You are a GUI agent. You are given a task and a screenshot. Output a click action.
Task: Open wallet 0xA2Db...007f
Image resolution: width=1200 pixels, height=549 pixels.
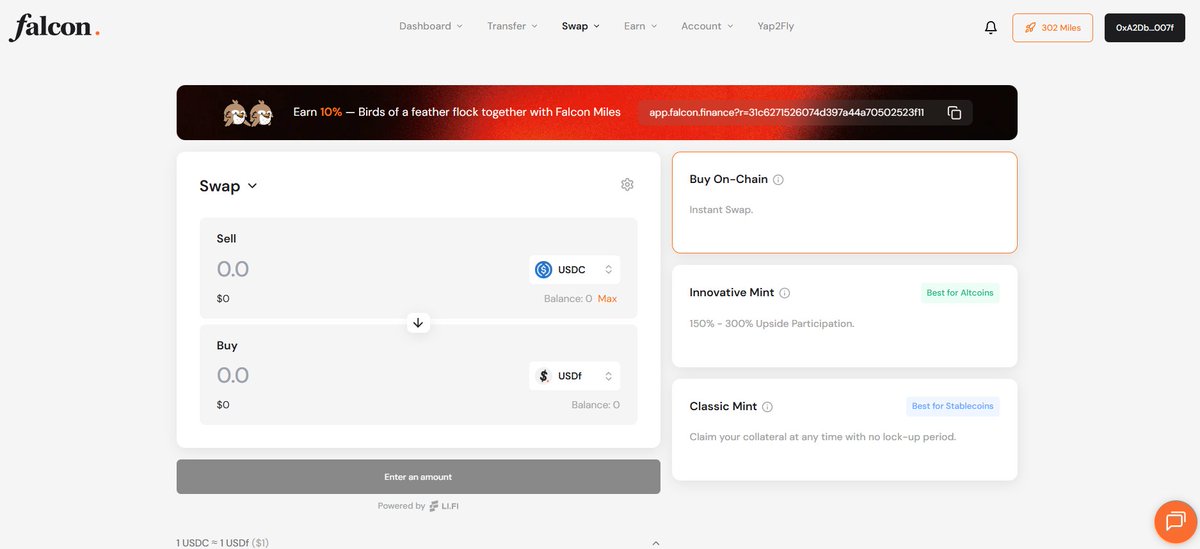1144,28
